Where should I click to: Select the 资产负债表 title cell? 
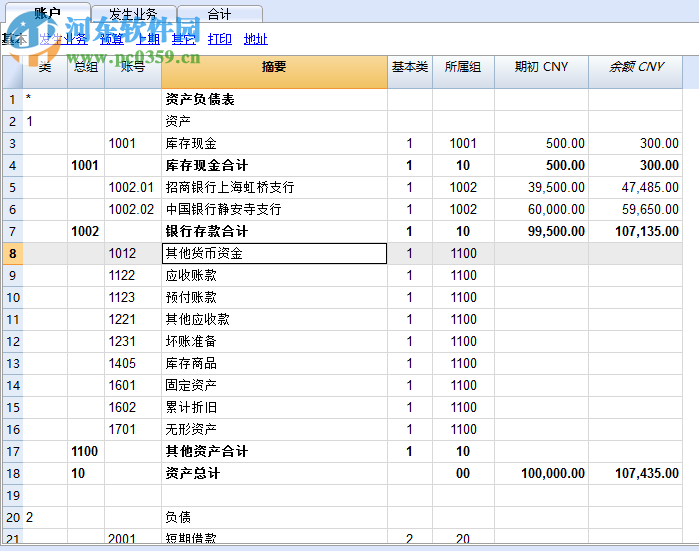click(x=274, y=99)
